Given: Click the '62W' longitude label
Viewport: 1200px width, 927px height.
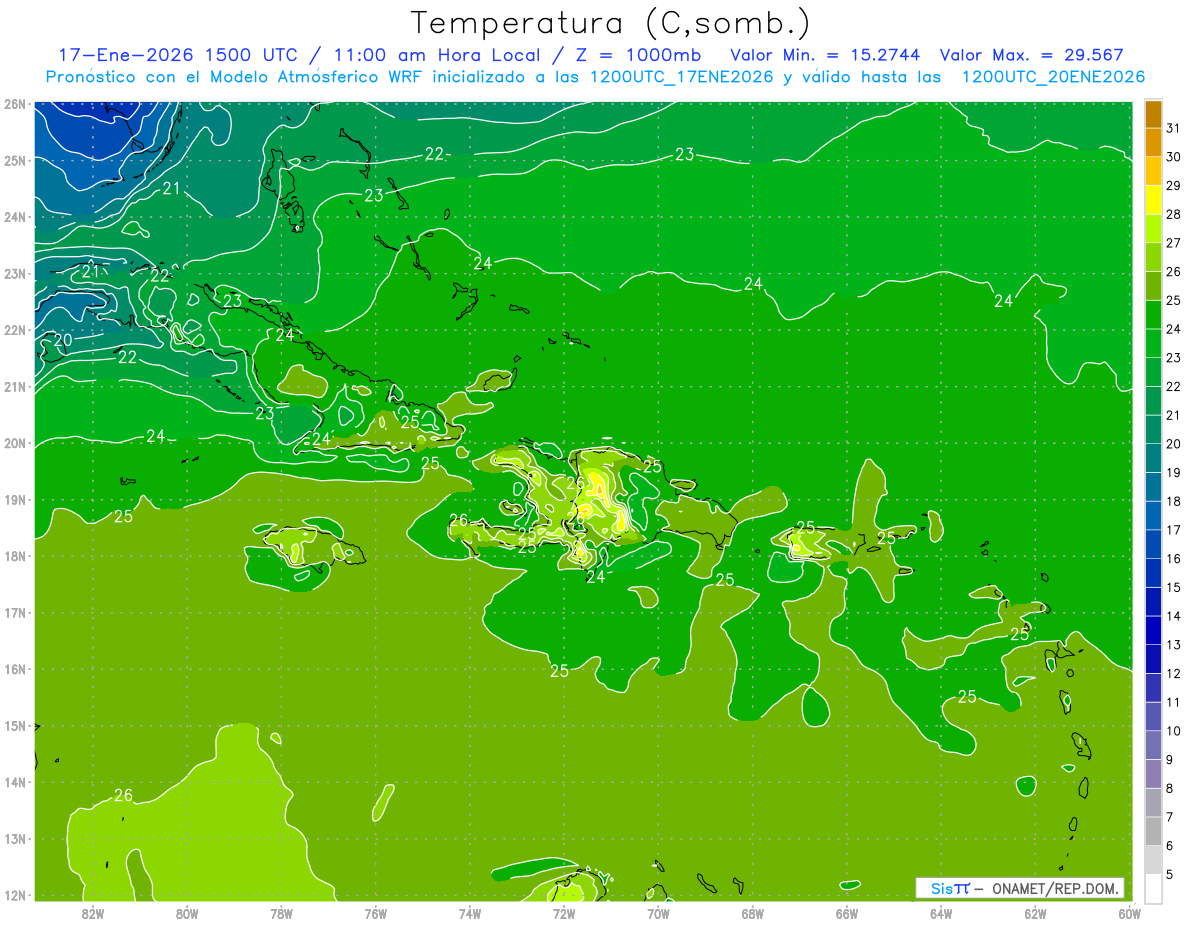Looking at the screenshot, I should click(1035, 913).
